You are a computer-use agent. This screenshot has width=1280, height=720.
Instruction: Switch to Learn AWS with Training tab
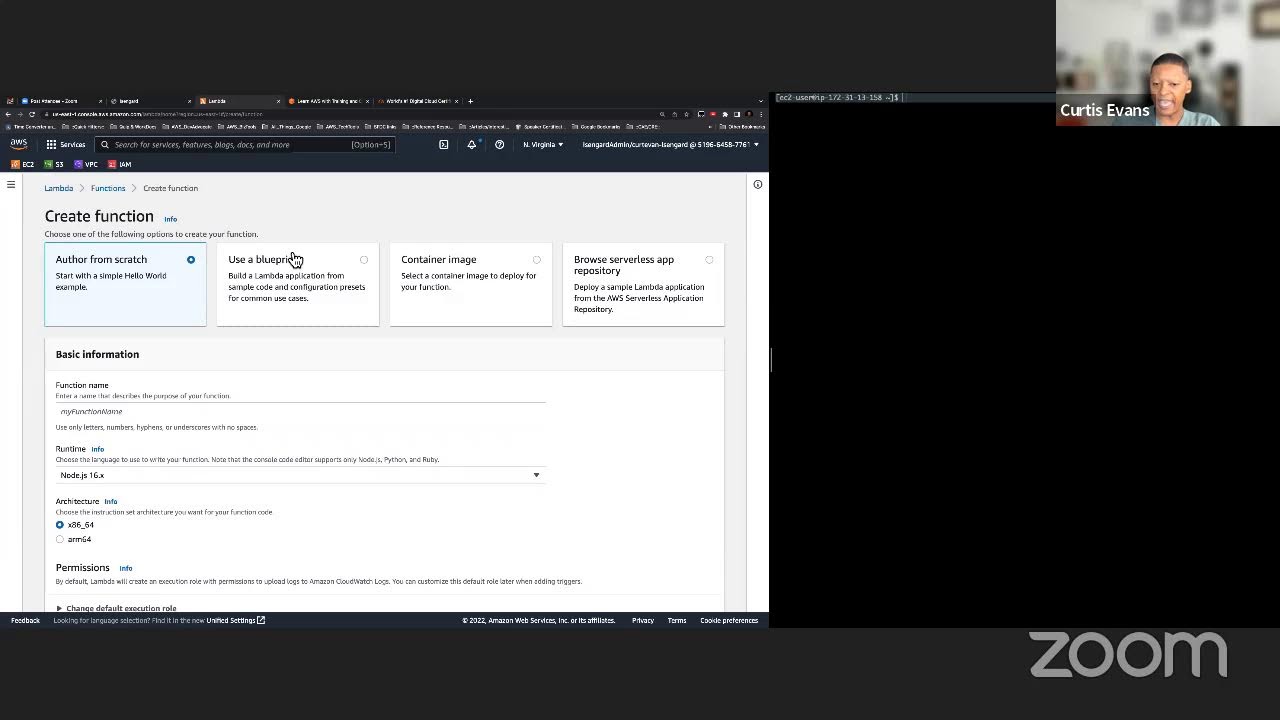point(328,101)
